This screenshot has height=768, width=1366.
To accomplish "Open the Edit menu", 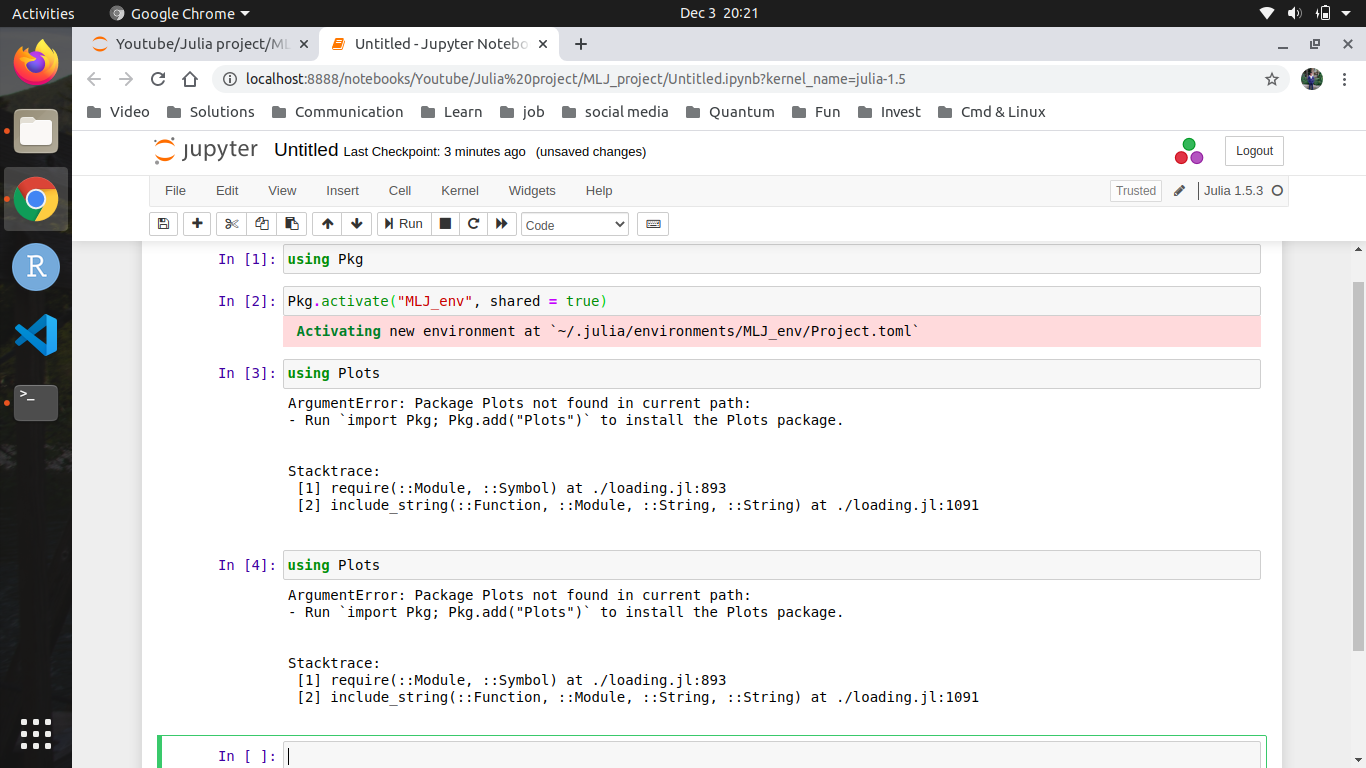I will click(227, 190).
